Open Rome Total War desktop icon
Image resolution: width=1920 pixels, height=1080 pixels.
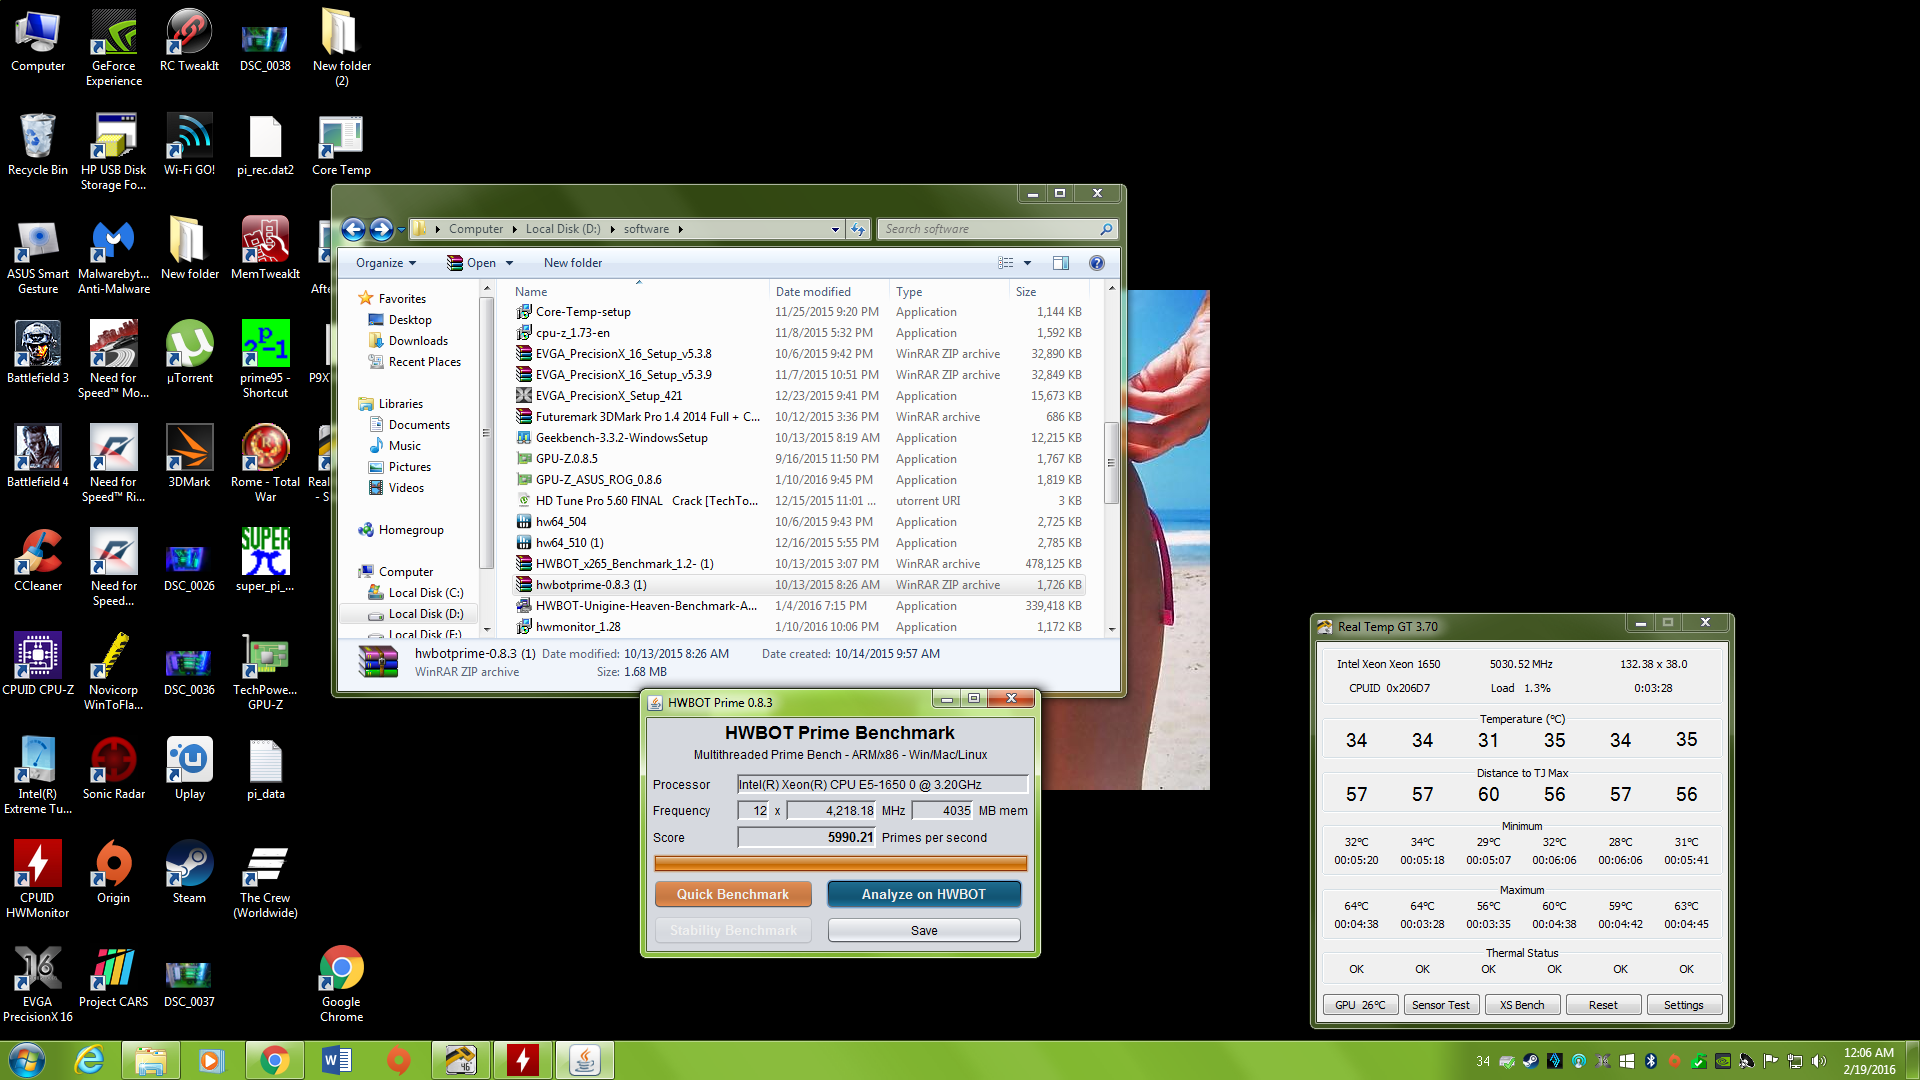click(265, 464)
